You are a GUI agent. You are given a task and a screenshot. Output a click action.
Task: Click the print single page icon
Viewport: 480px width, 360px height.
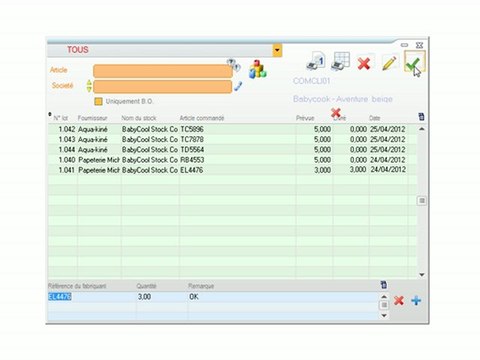coord(316,61)
